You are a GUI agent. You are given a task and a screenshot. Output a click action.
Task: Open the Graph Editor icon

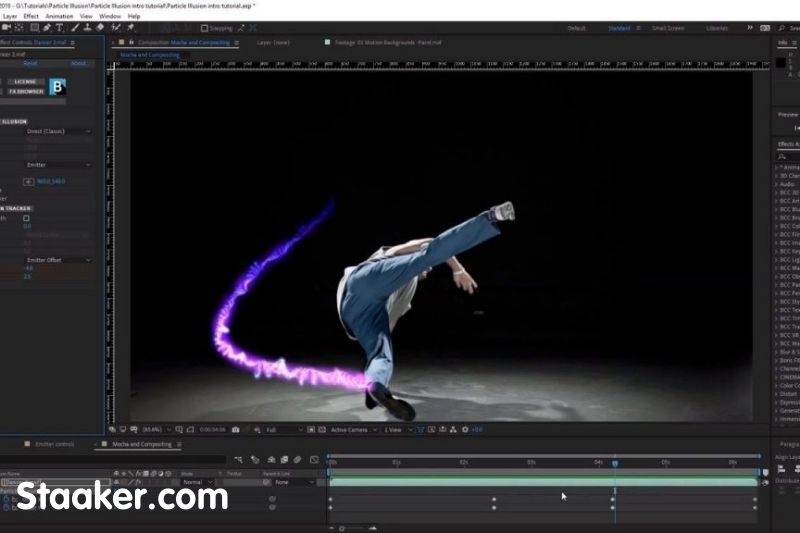pyautogui.click(x=314, y=460)
